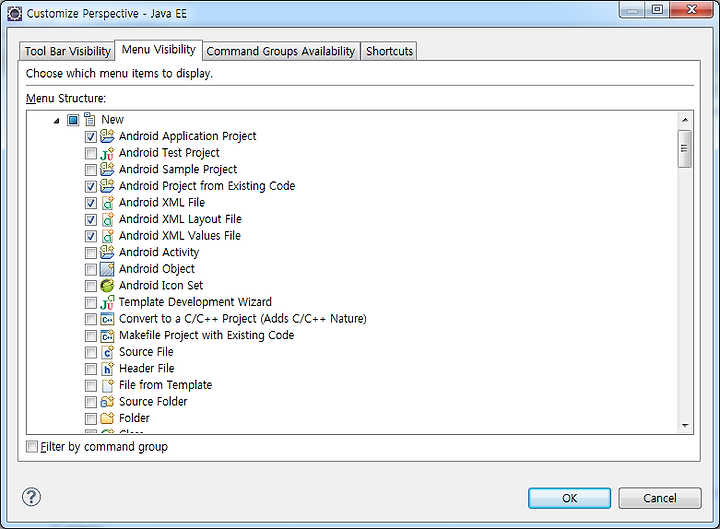
Task: Click the Android XML Layout File icon
Action: pyautogui.click(x=107, y=219)
